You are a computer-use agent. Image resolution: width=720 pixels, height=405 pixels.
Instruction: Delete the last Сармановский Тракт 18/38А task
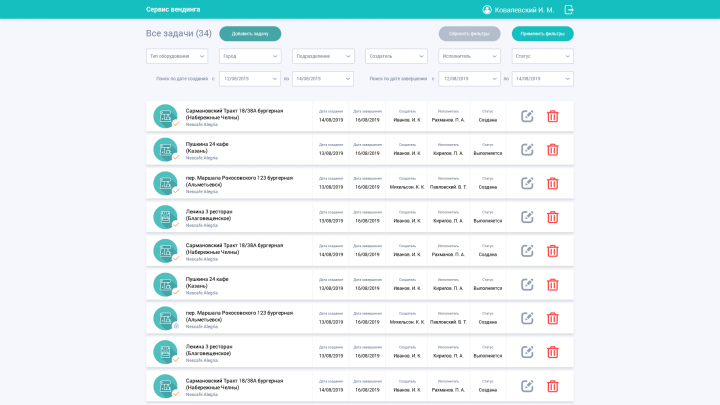click(x=552, y=386)
